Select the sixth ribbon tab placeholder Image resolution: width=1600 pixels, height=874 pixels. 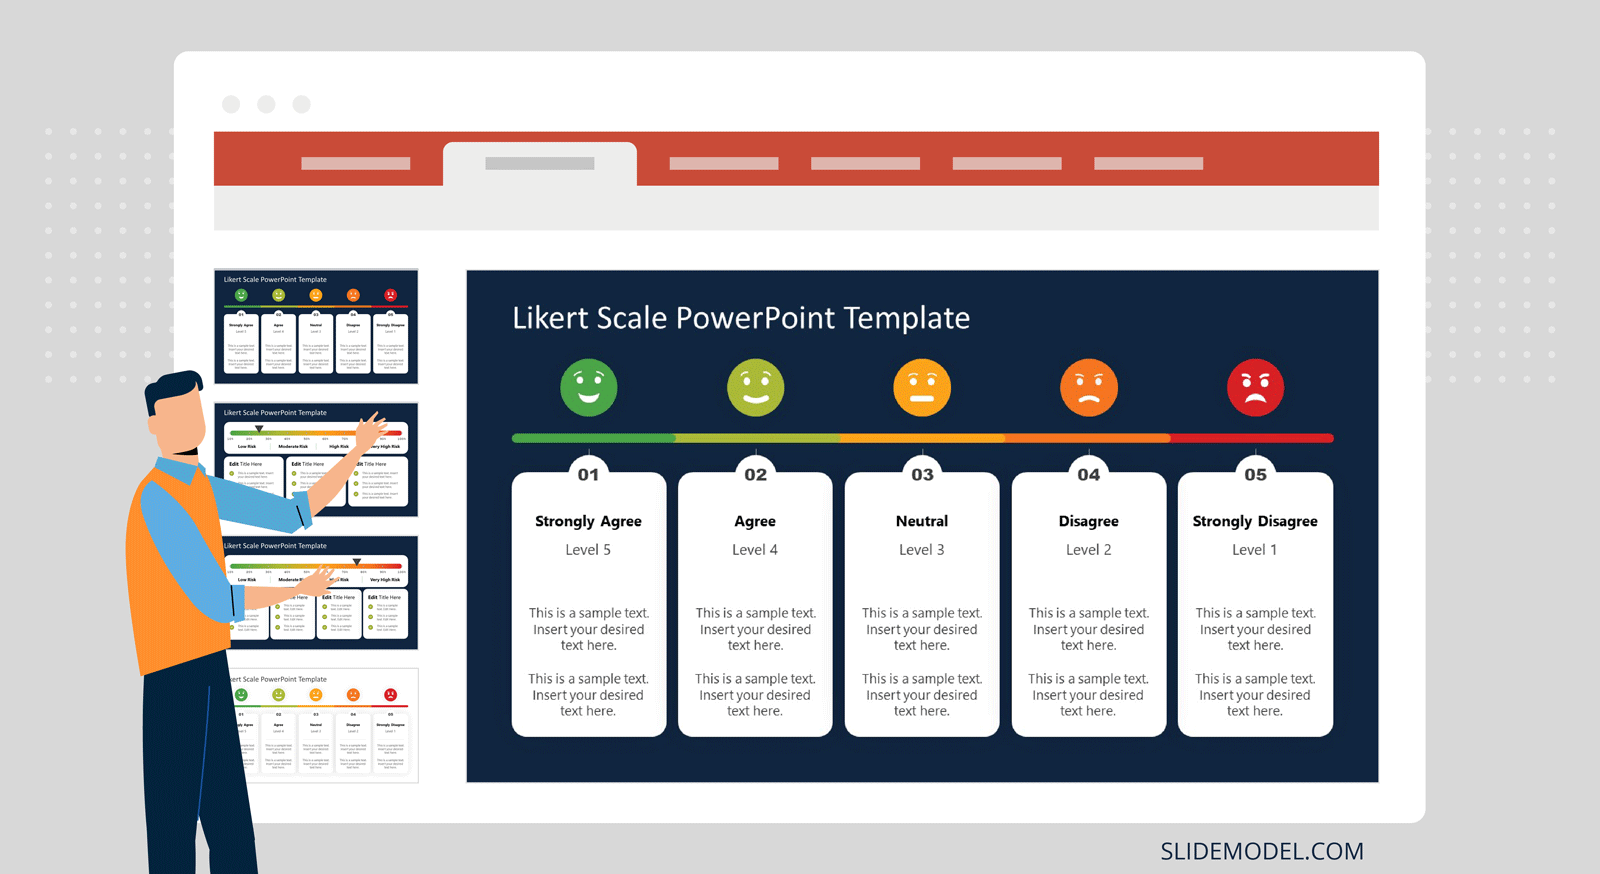click(x=1149, y=163)
